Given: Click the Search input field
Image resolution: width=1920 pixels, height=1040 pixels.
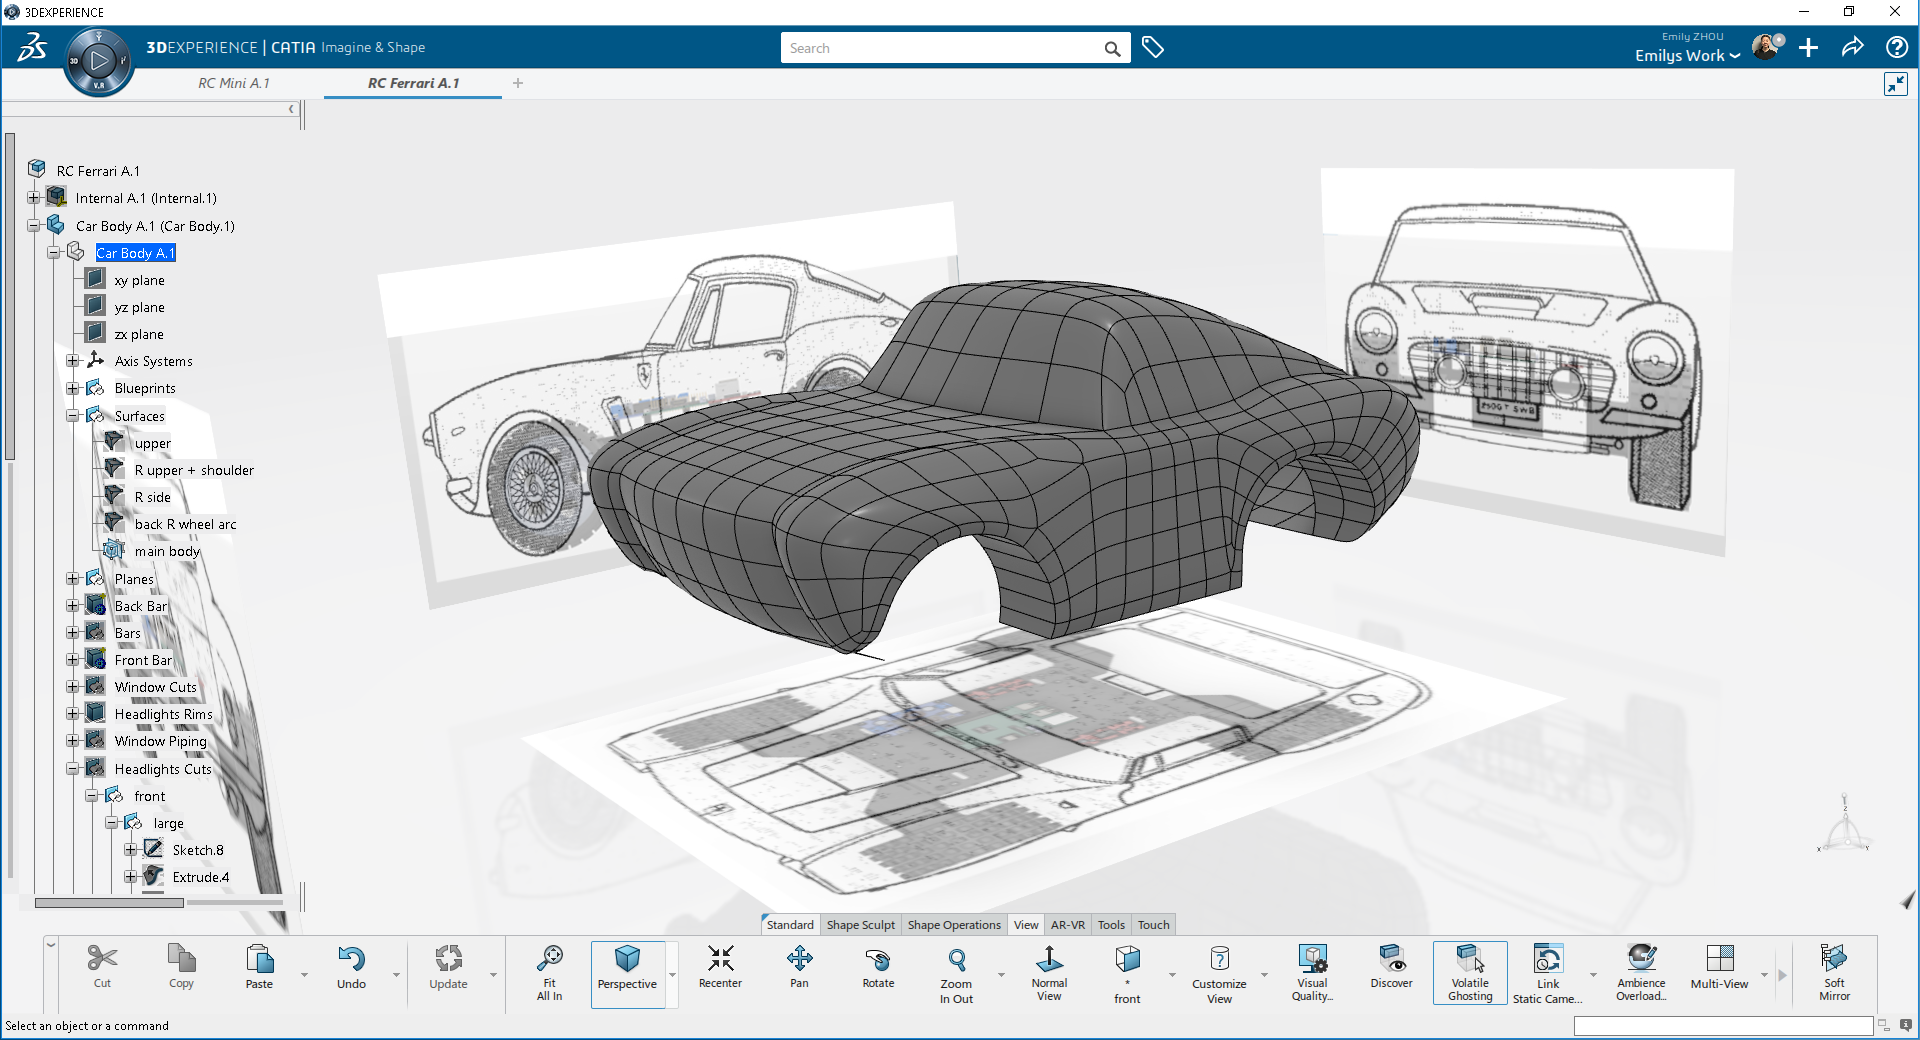Looking at the screenshot, I should coord(940,48).
